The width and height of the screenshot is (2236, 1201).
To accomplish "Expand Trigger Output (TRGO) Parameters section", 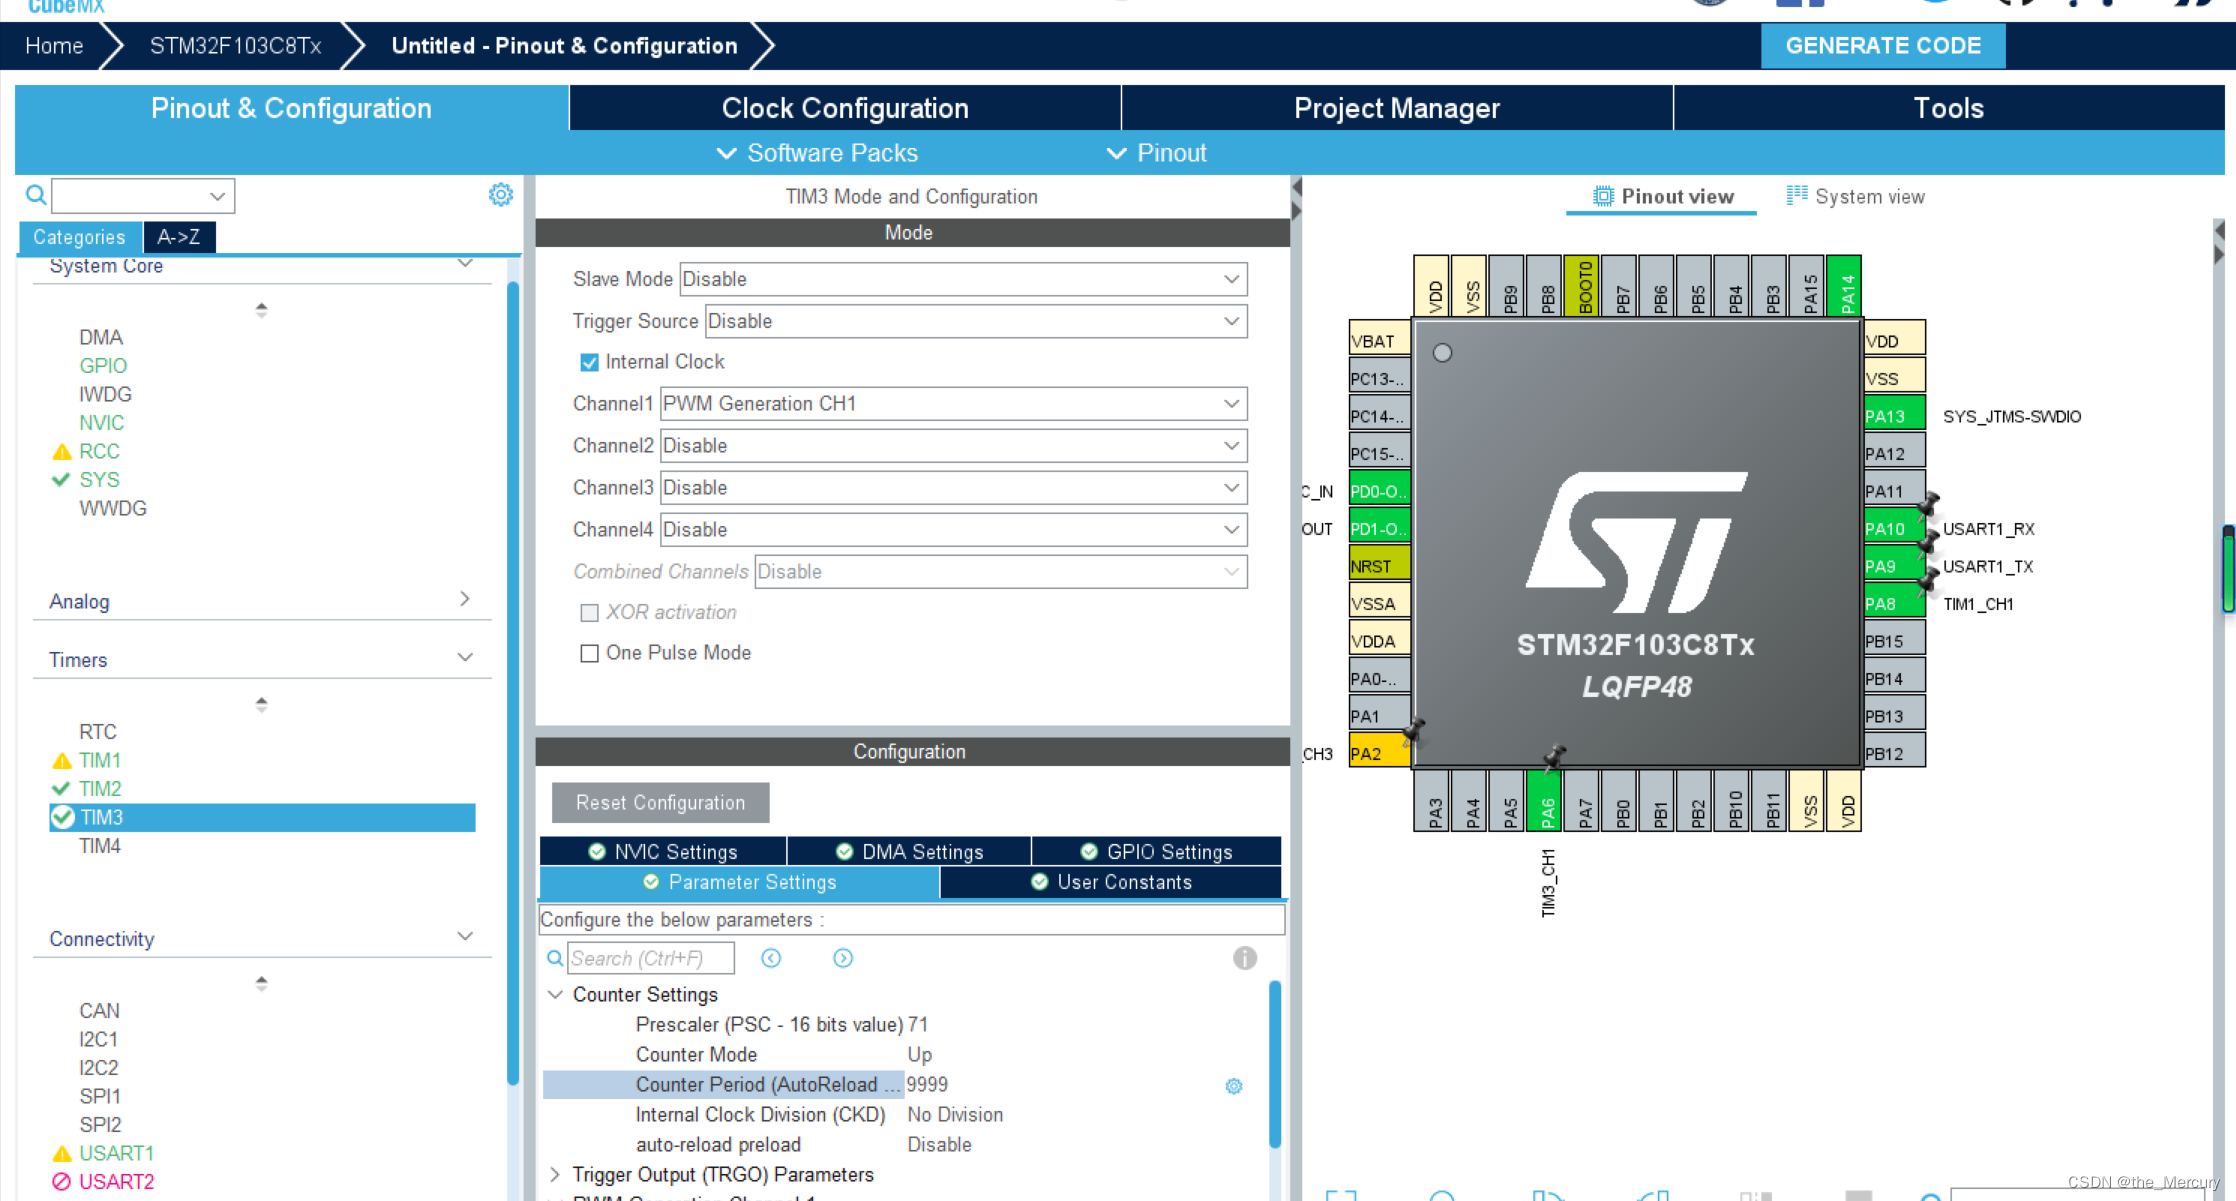I will coord(555,1174).
